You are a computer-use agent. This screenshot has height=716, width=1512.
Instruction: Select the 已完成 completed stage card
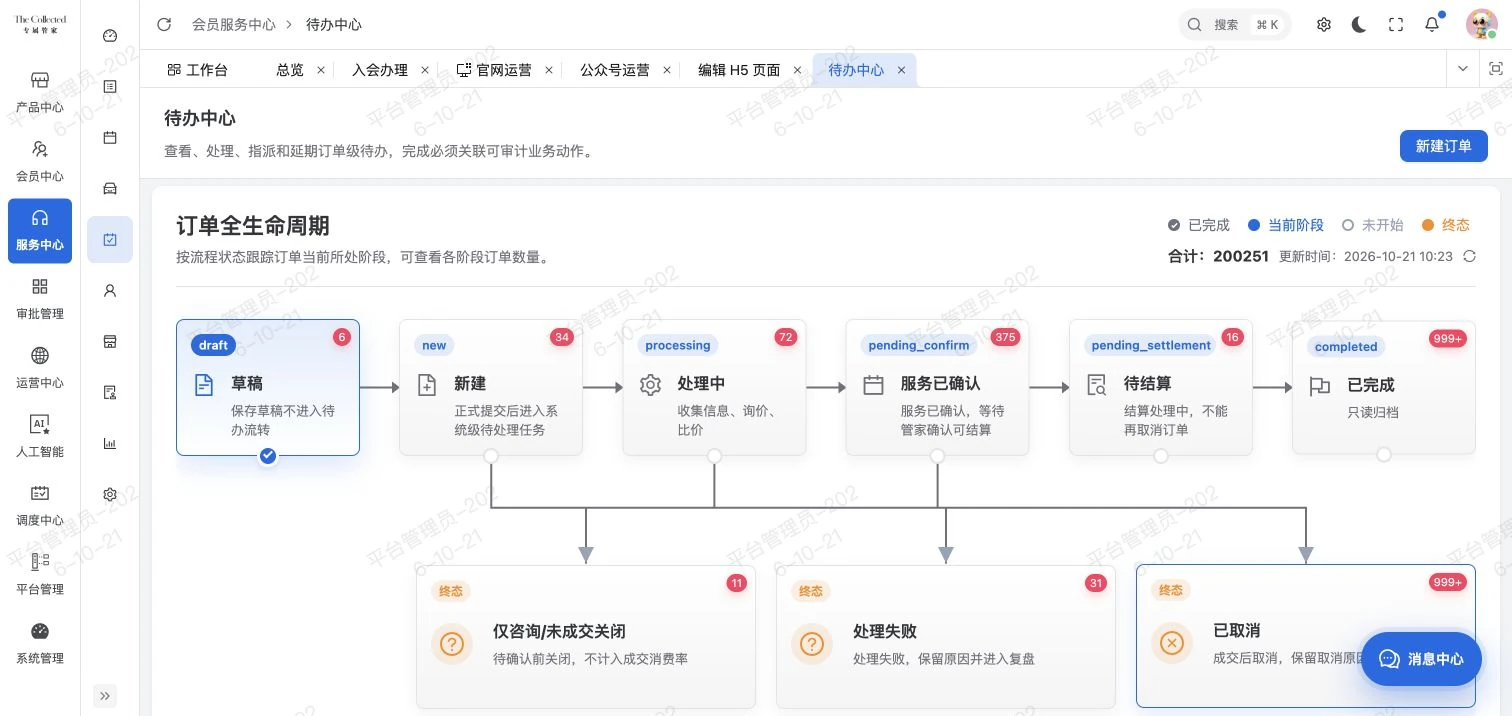click(1384, 387)
